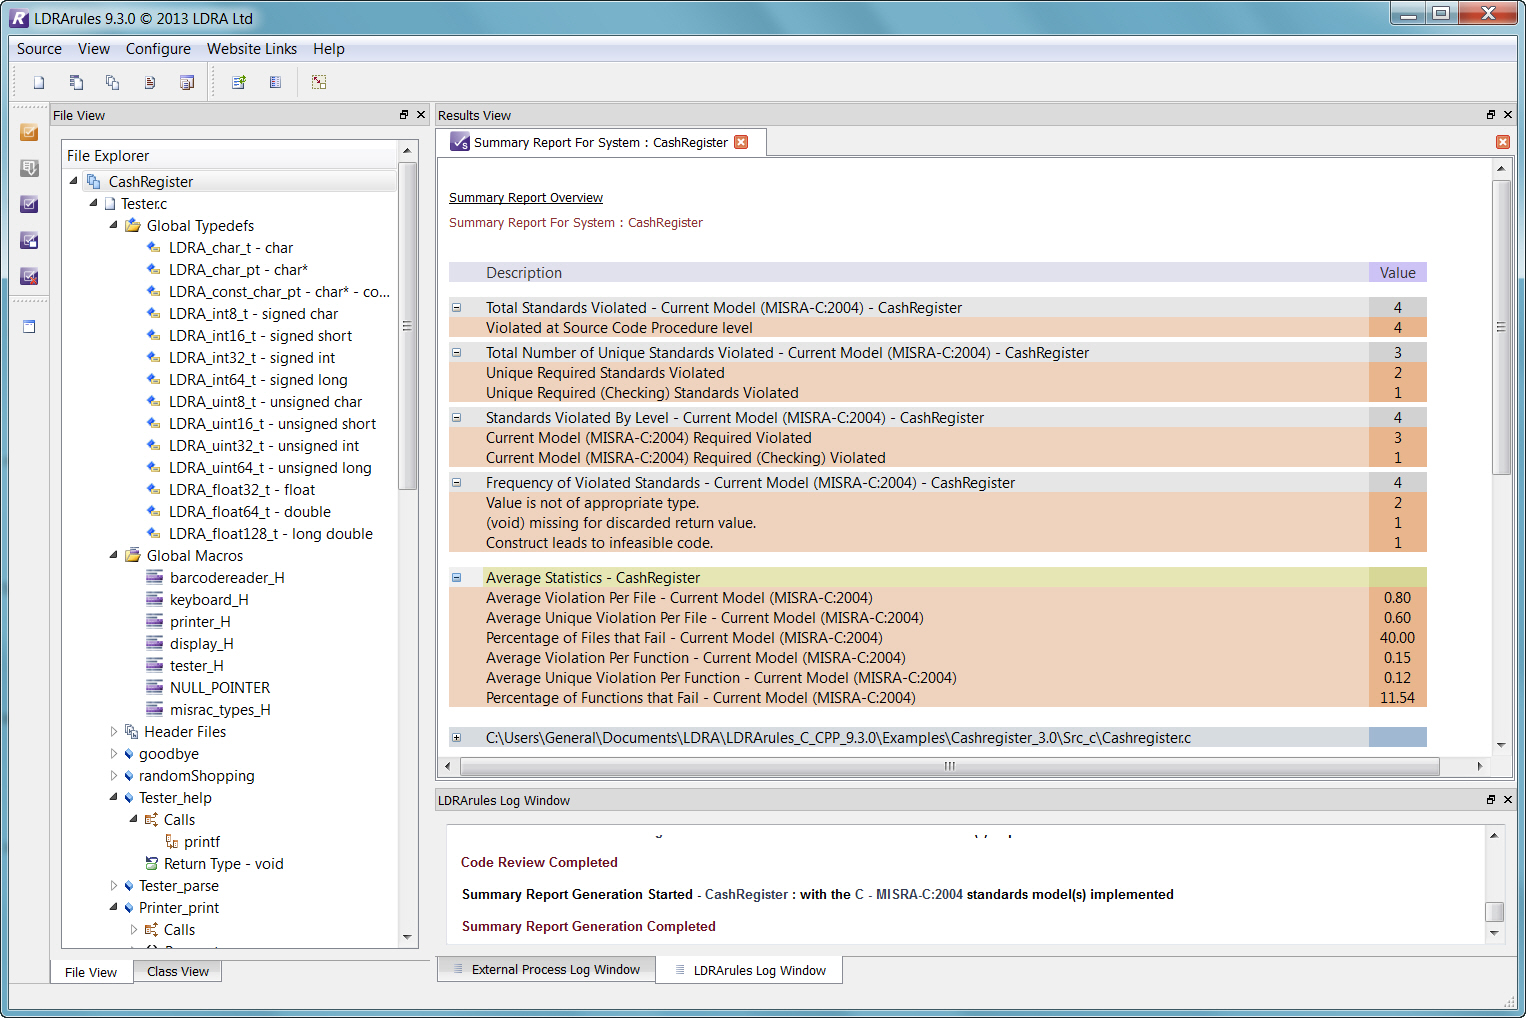Click the blank single-file icon in the top toolbar

[39, 83]
